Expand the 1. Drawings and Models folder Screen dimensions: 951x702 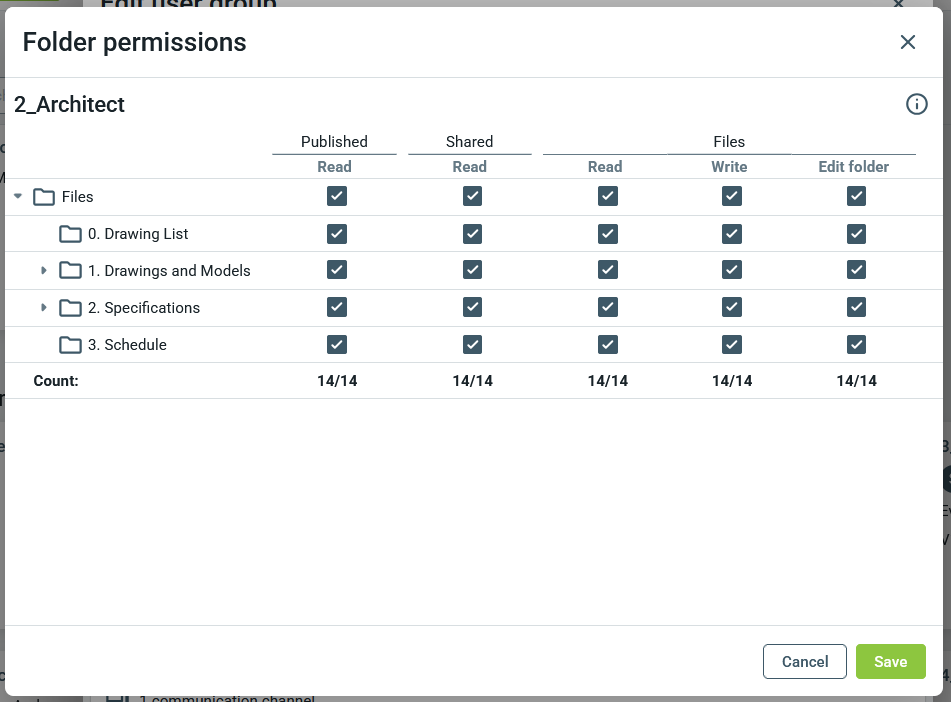tap(44, 271)
